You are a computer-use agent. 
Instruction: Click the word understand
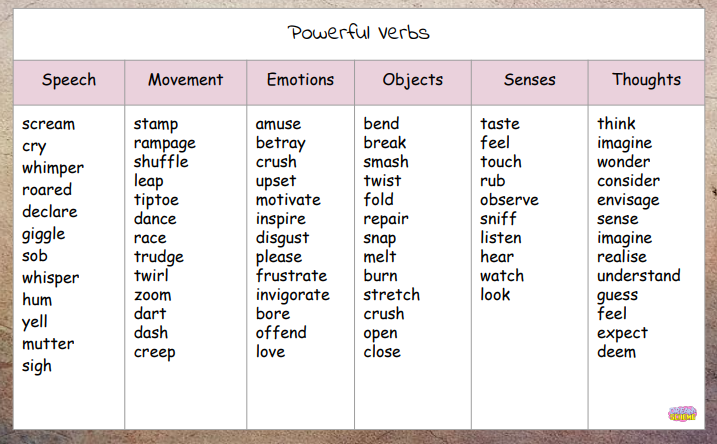pos(638,276)
